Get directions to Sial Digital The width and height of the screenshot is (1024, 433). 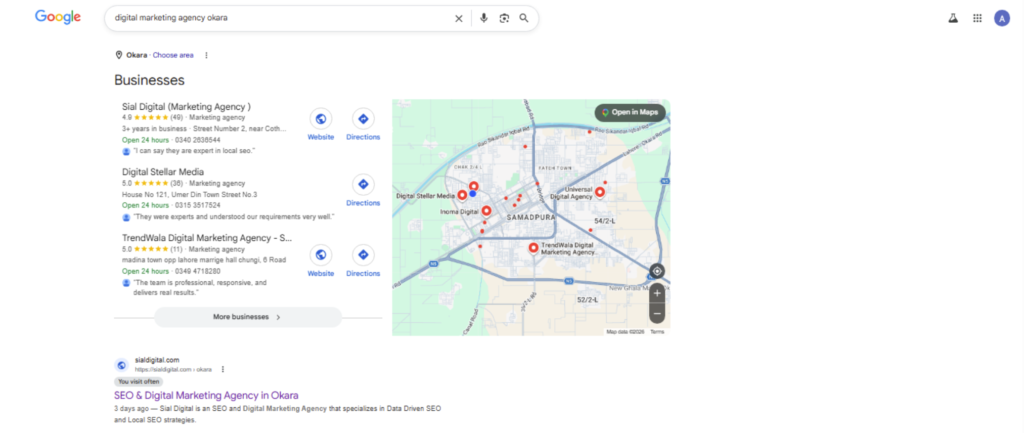click(363, 119)
